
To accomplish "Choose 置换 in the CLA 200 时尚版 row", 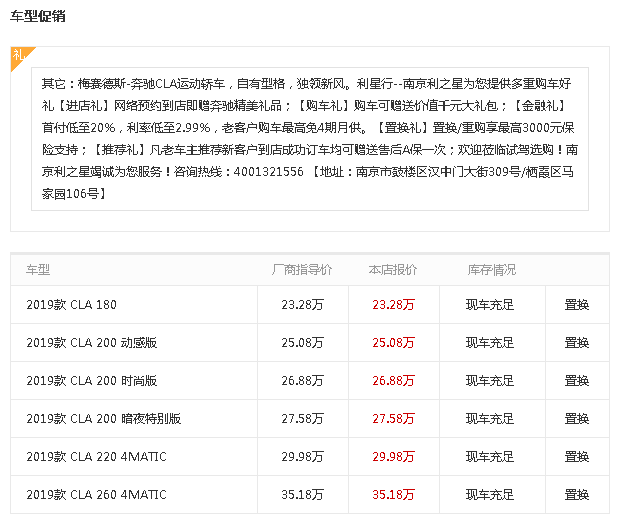I will [x=577, y=381].
